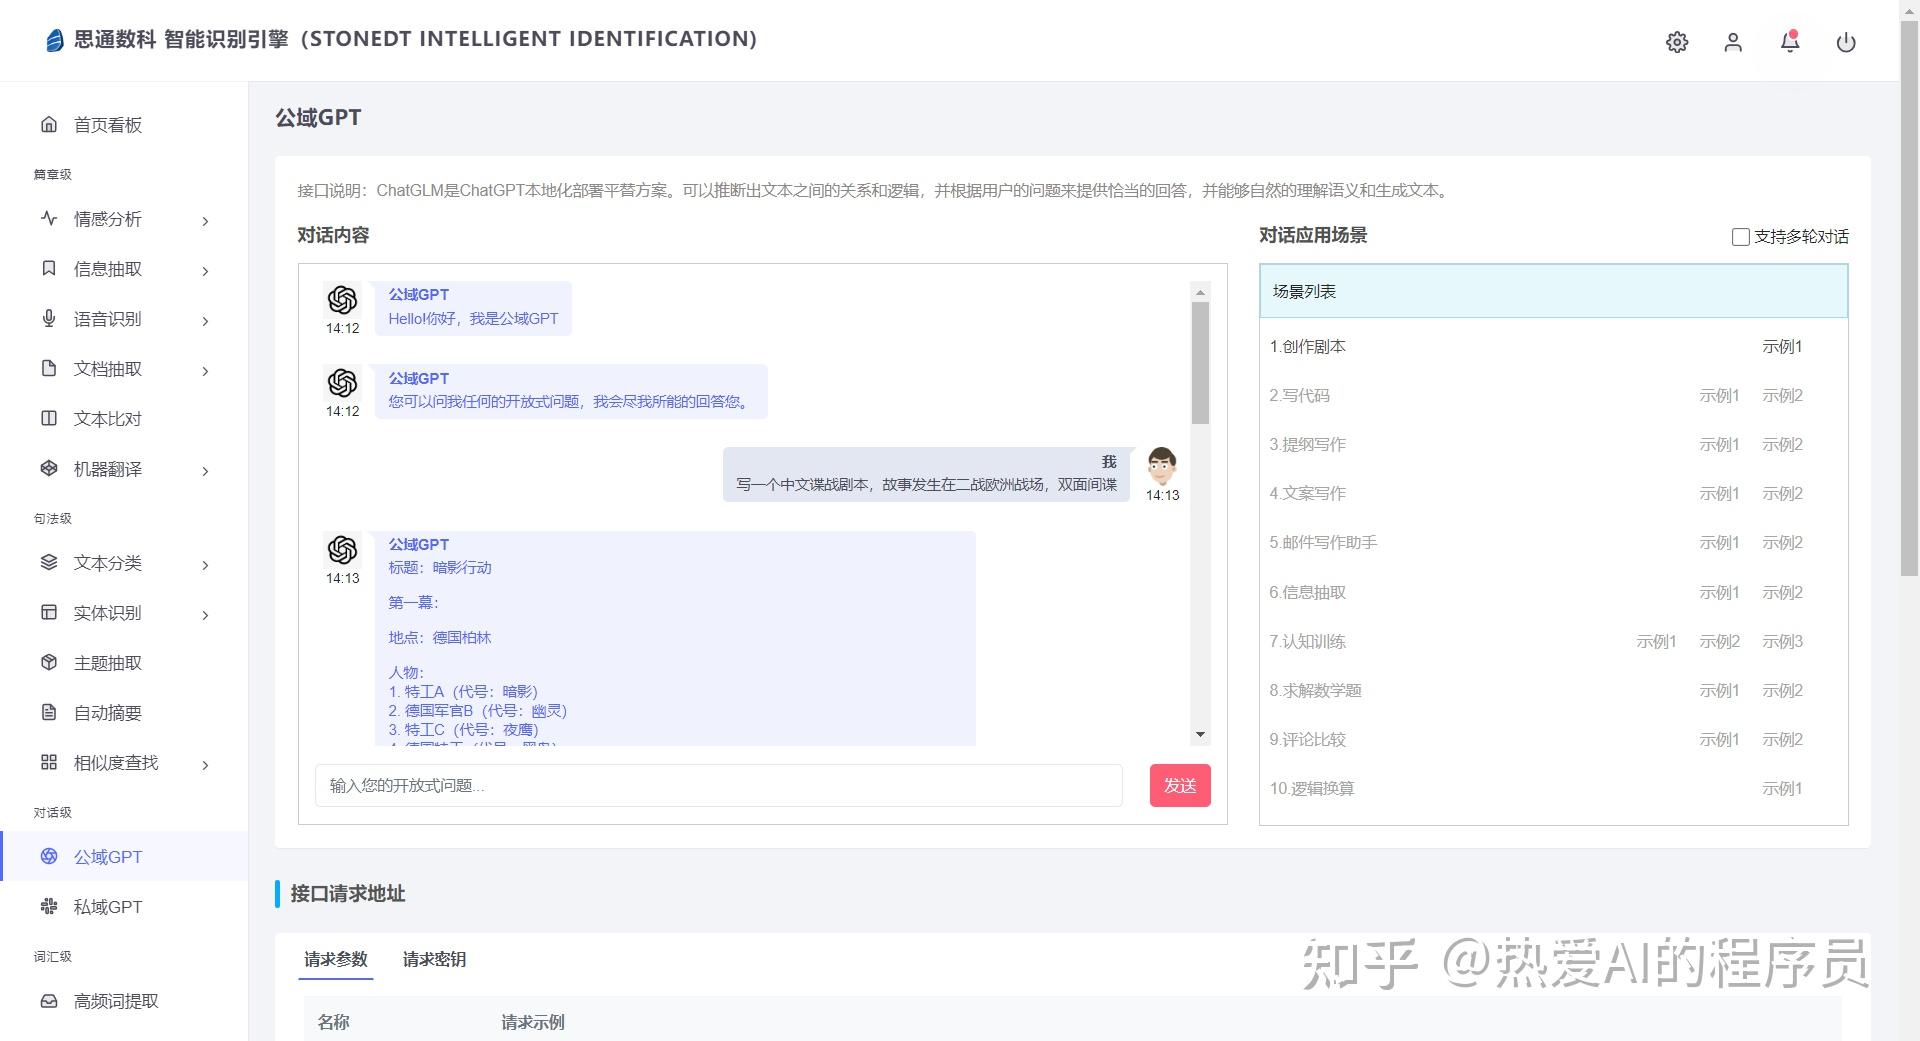Open the user profile icon
Screen dimensions: 1920x1041
pyautogui.click(x=1733, y=42)
